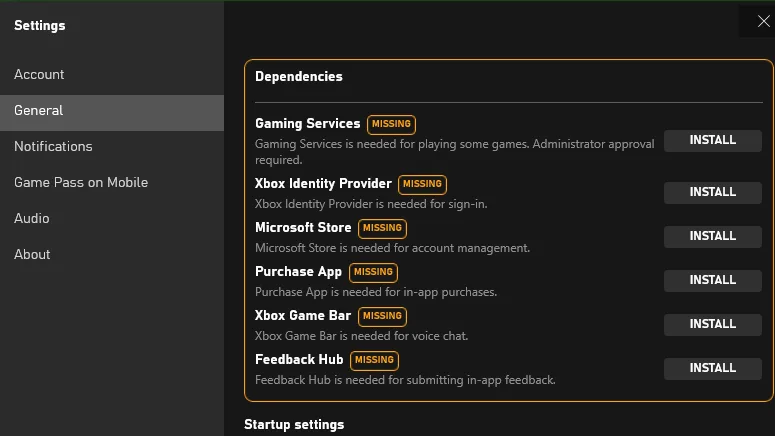Click the MISSING badge beside Purchase App
Viewport: 775px width, 436px height.
(x=373, y=272)
